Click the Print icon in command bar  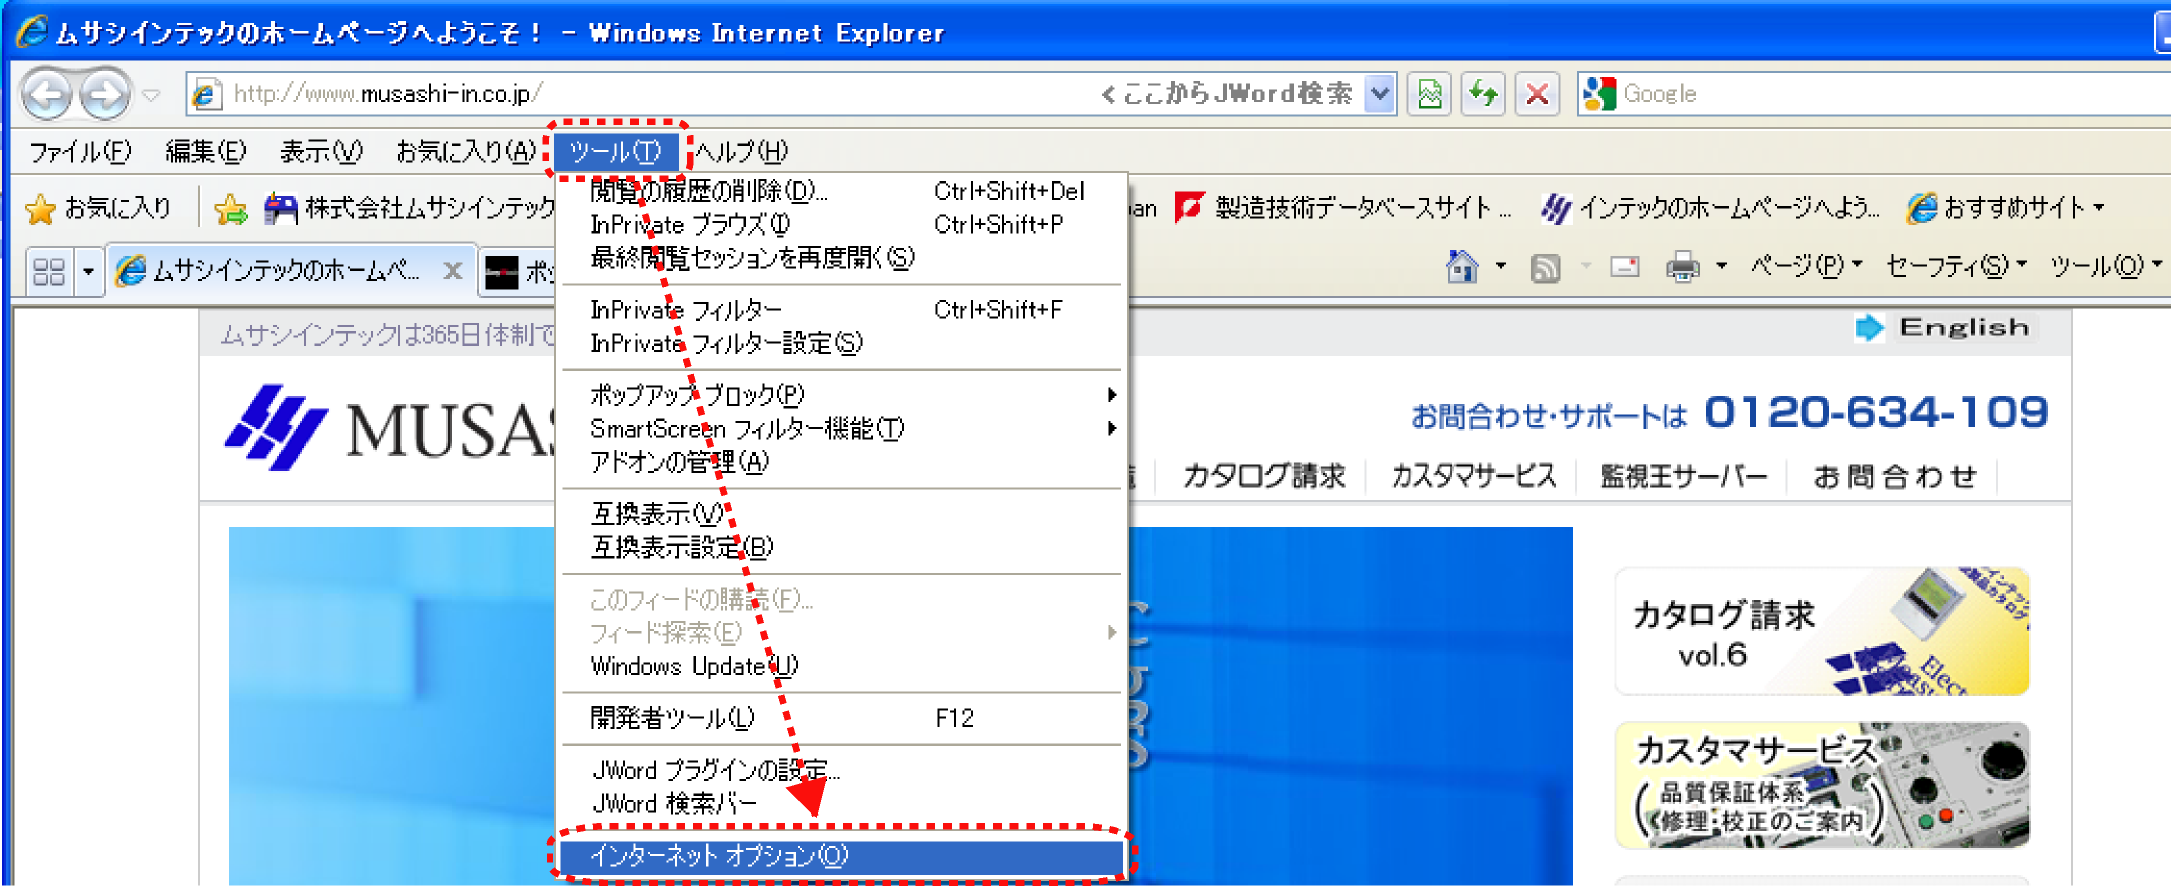click(x=1683, y=267)
